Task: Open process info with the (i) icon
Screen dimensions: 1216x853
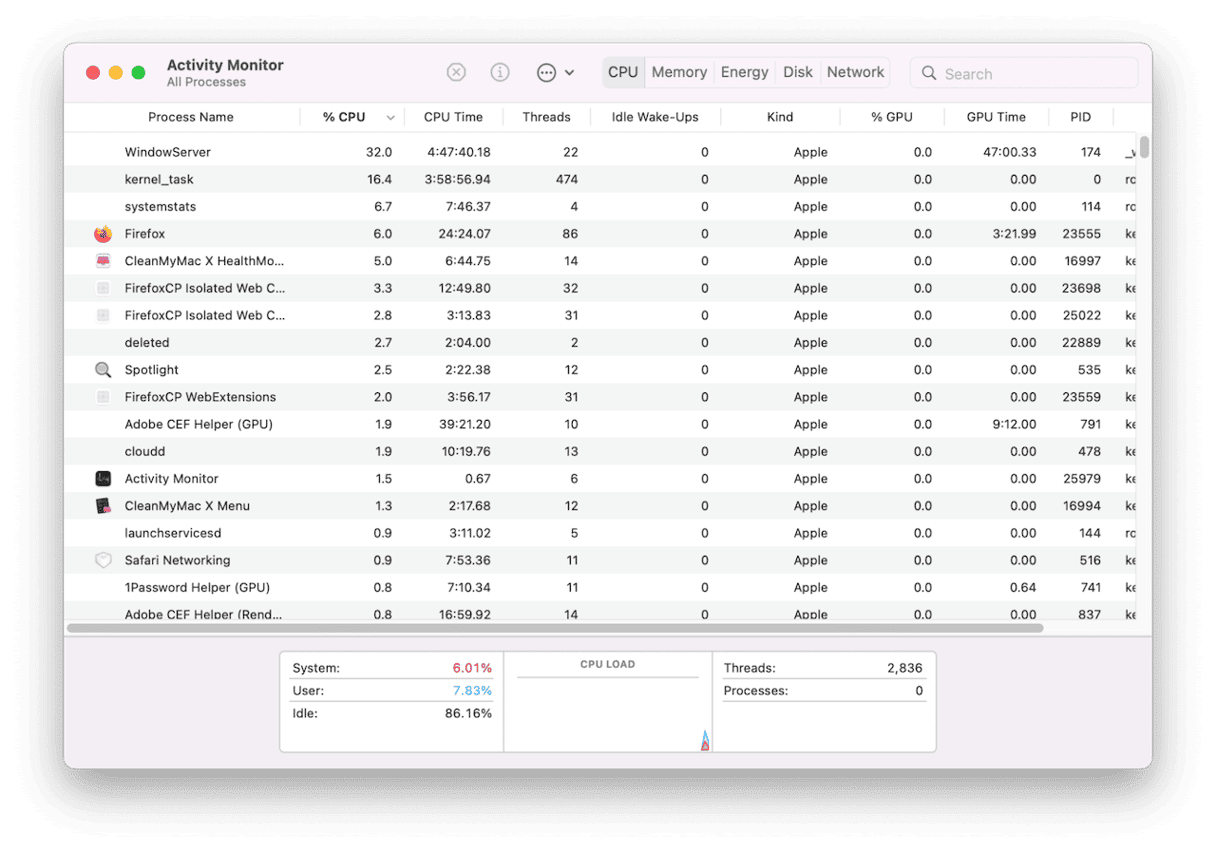Action: tap(500, 72)
